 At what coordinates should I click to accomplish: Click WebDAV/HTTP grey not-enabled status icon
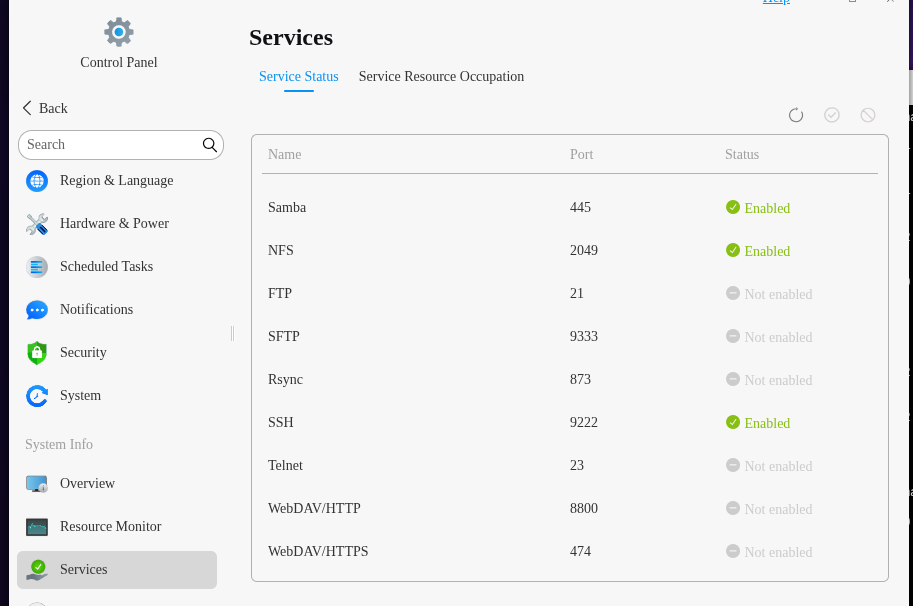[733, 508]
